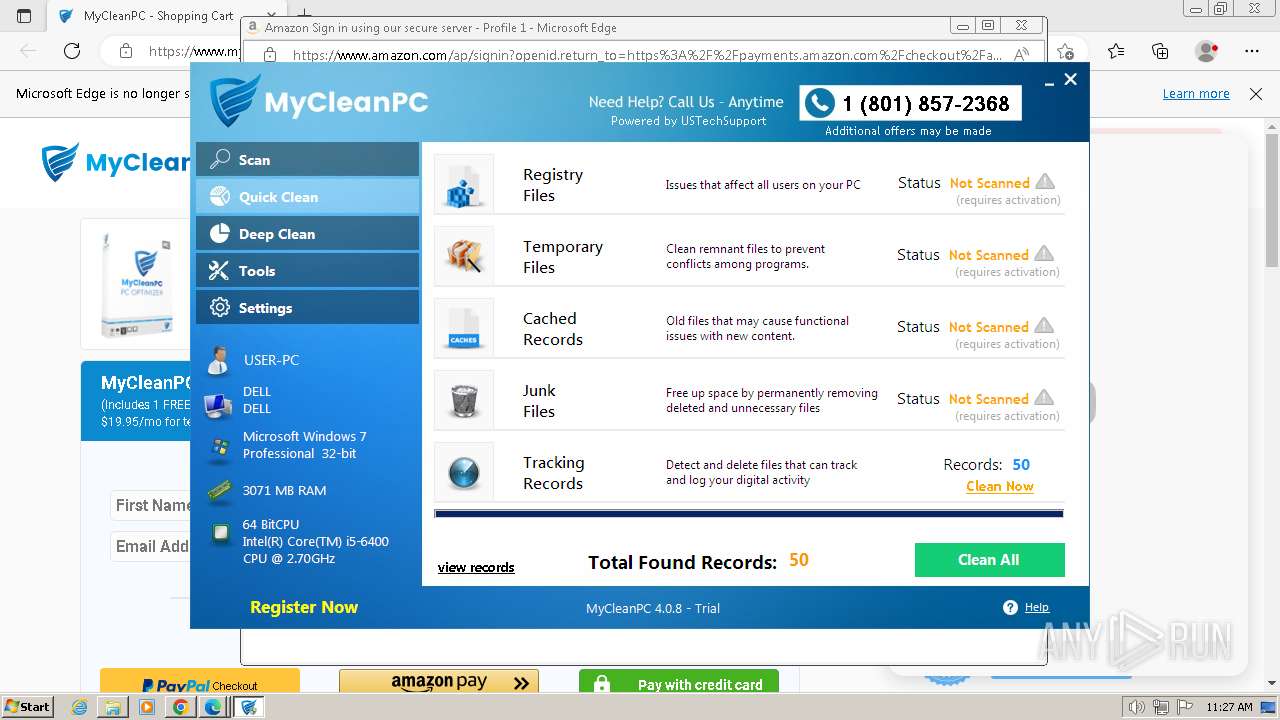This screenshot has height=720, width=1280.
Task: Click the Registry Files warning triangle
Action: coord(1045,182)
